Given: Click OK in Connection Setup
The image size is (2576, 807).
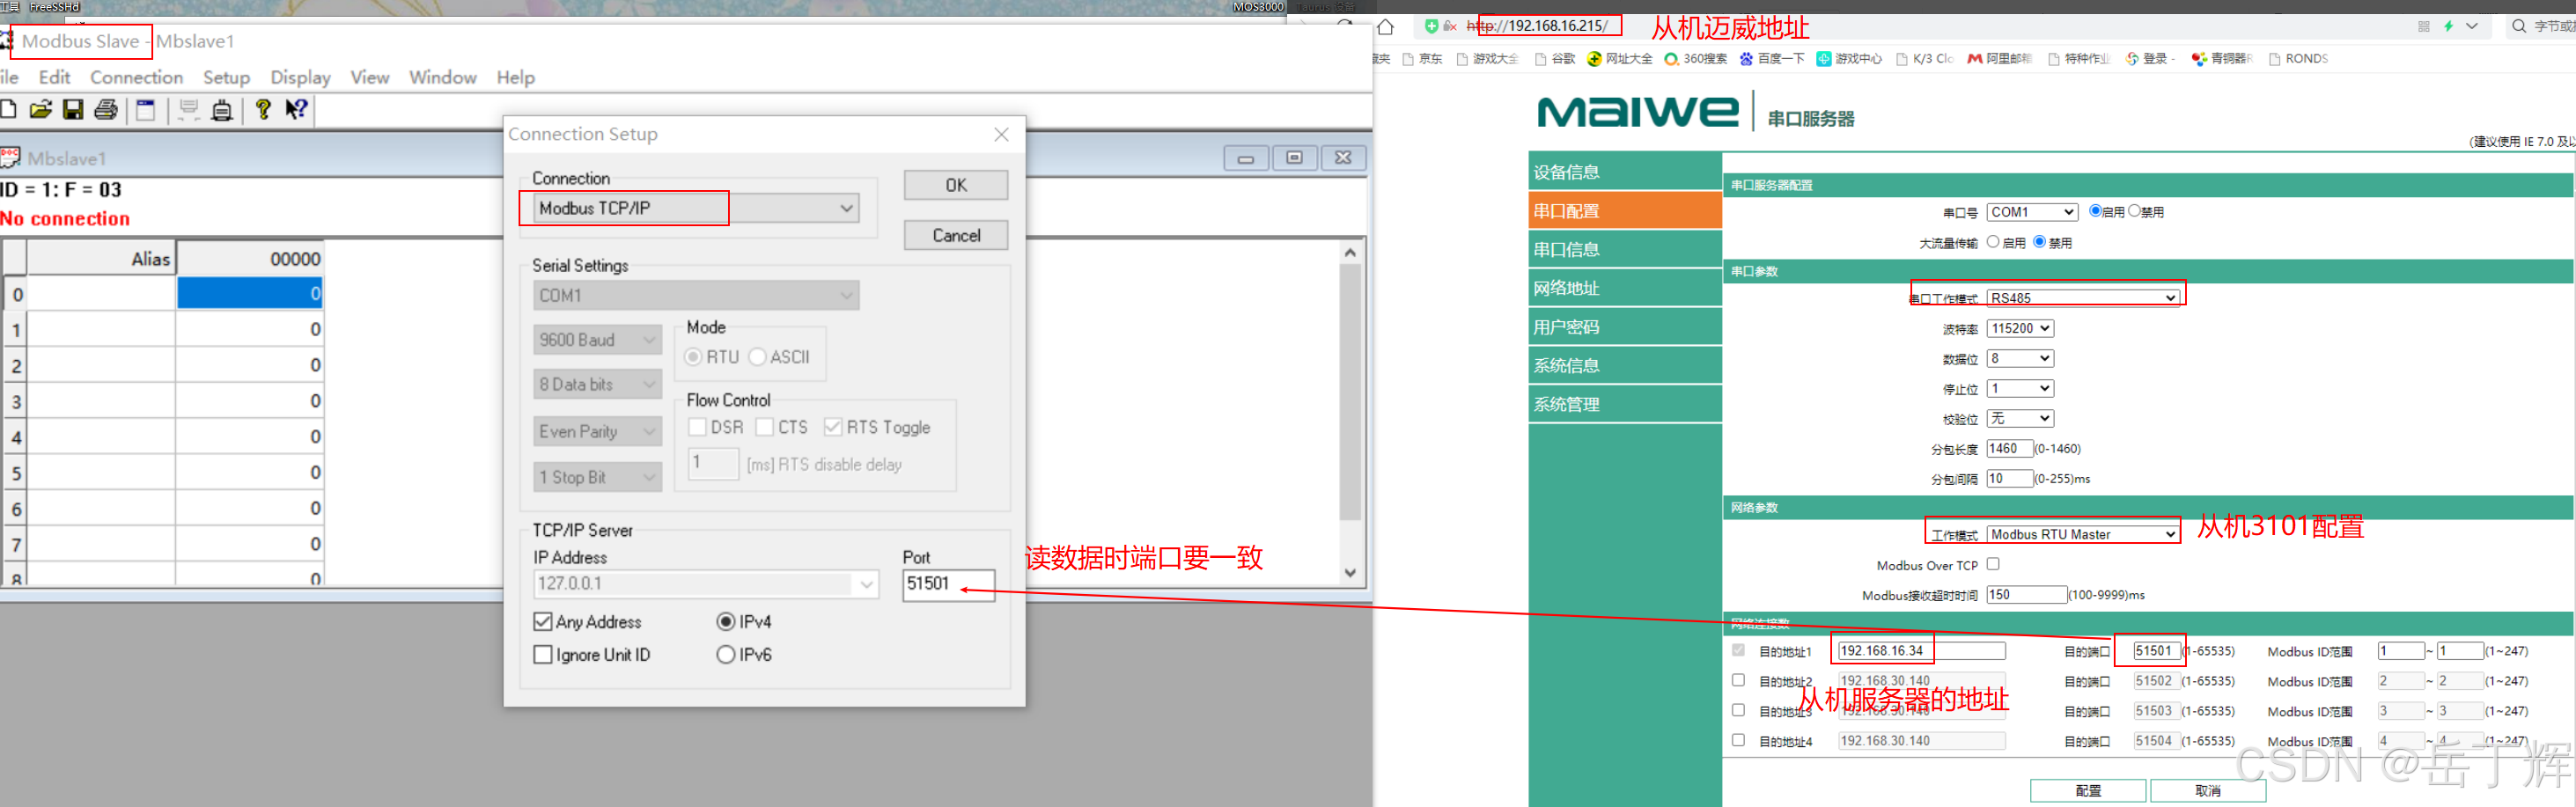Looking at the screenshot, I should pos(956,185).
